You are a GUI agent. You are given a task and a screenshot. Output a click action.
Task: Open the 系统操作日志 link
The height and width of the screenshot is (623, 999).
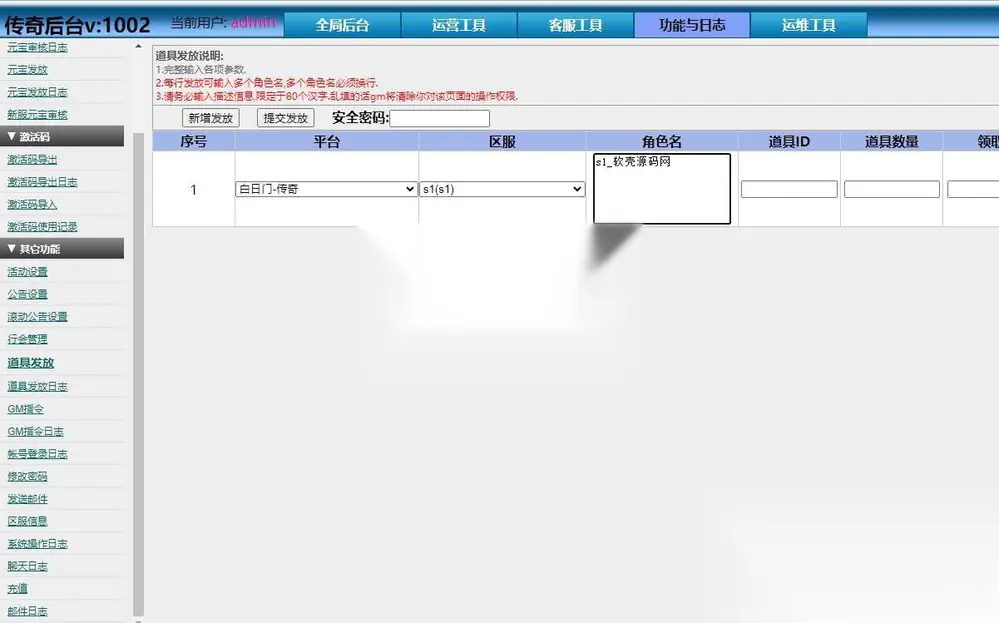37,543
